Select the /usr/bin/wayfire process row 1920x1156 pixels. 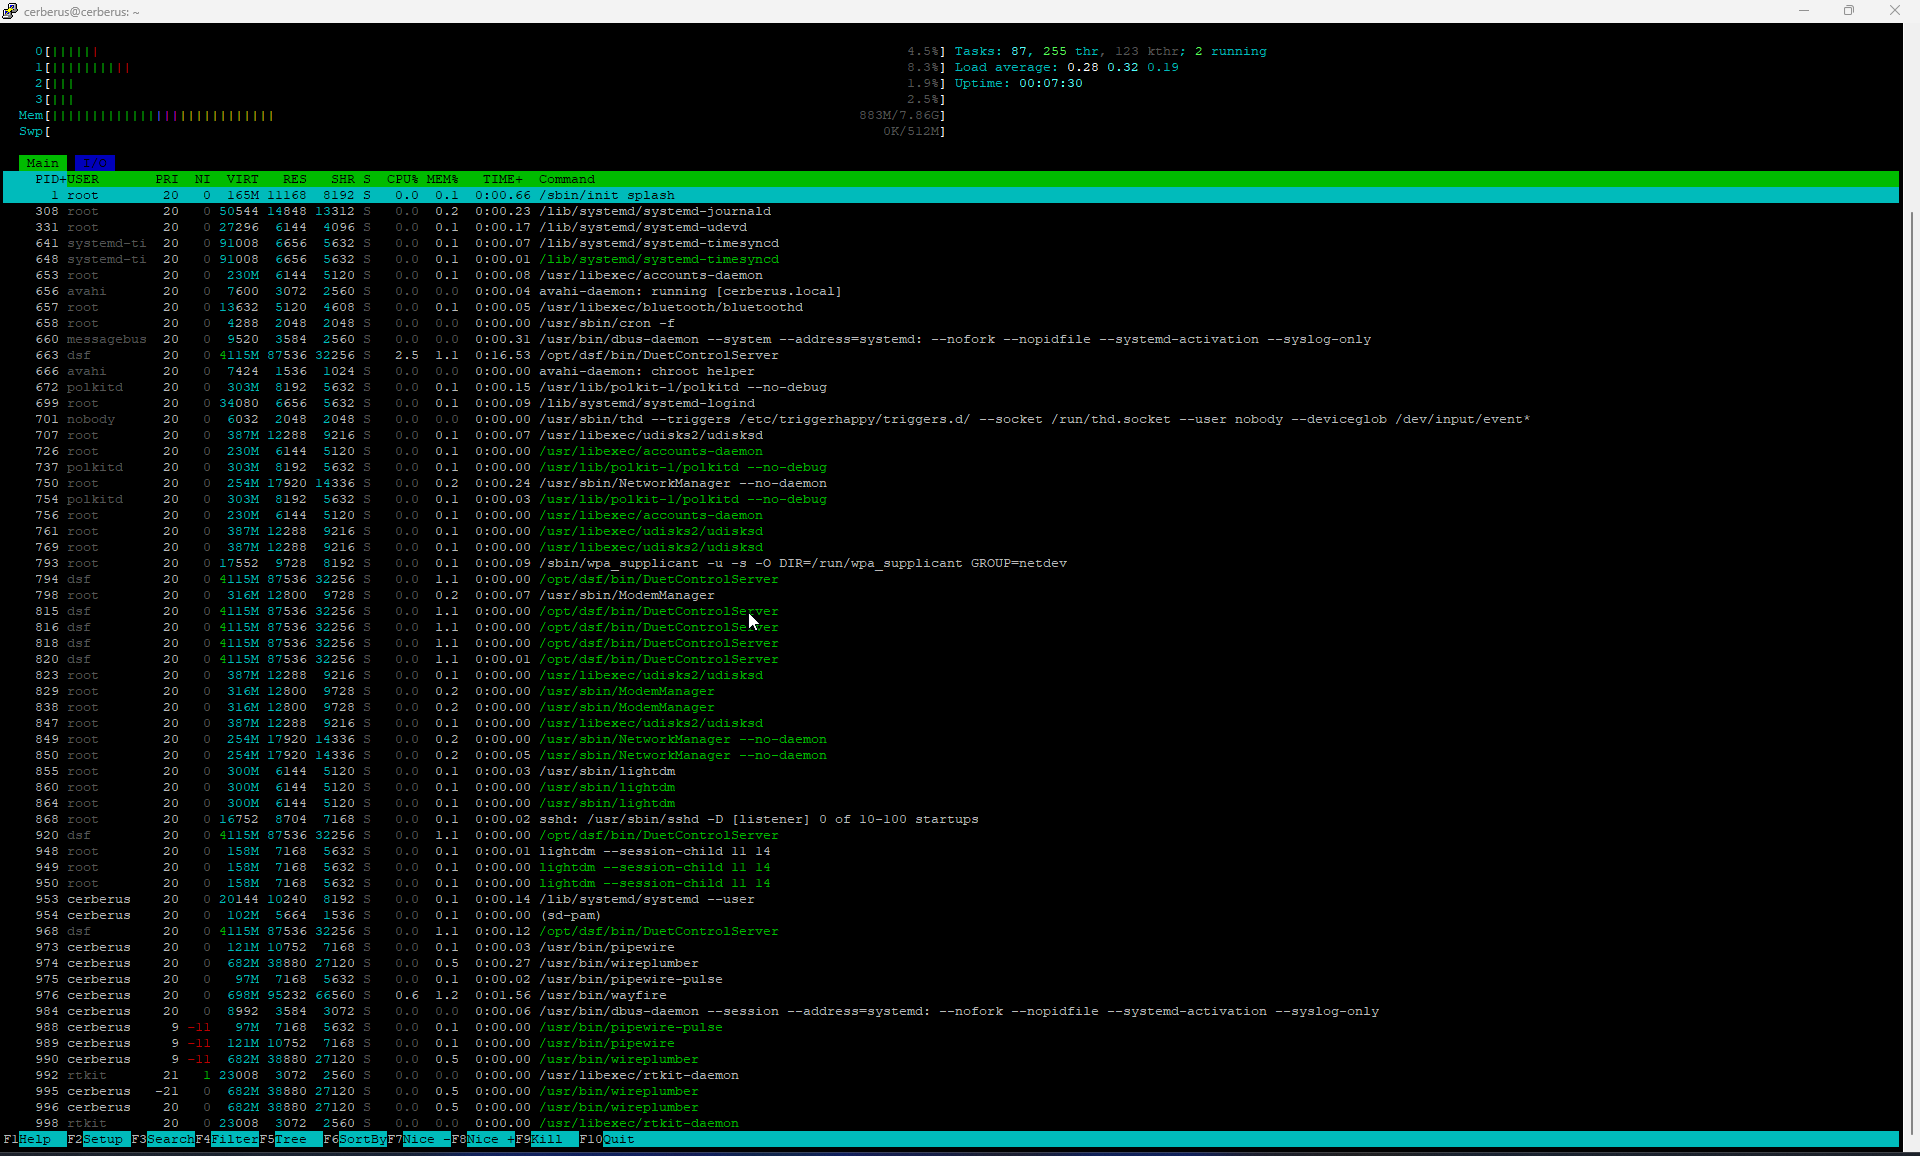tap(951, 995)
